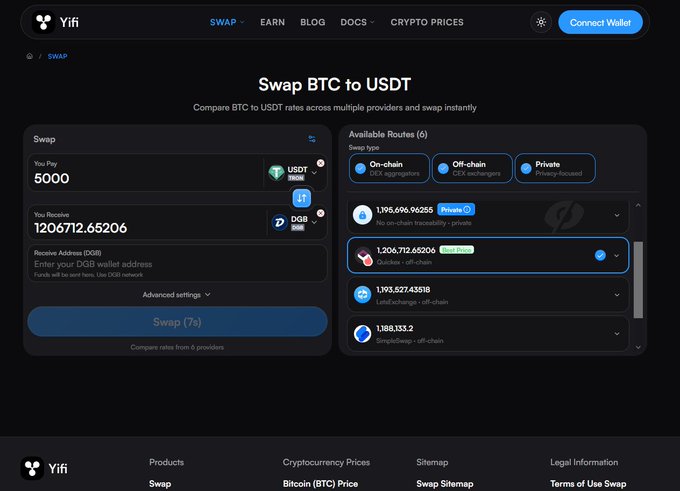
Task: Click the Private badge info icon
Action: 467,209
